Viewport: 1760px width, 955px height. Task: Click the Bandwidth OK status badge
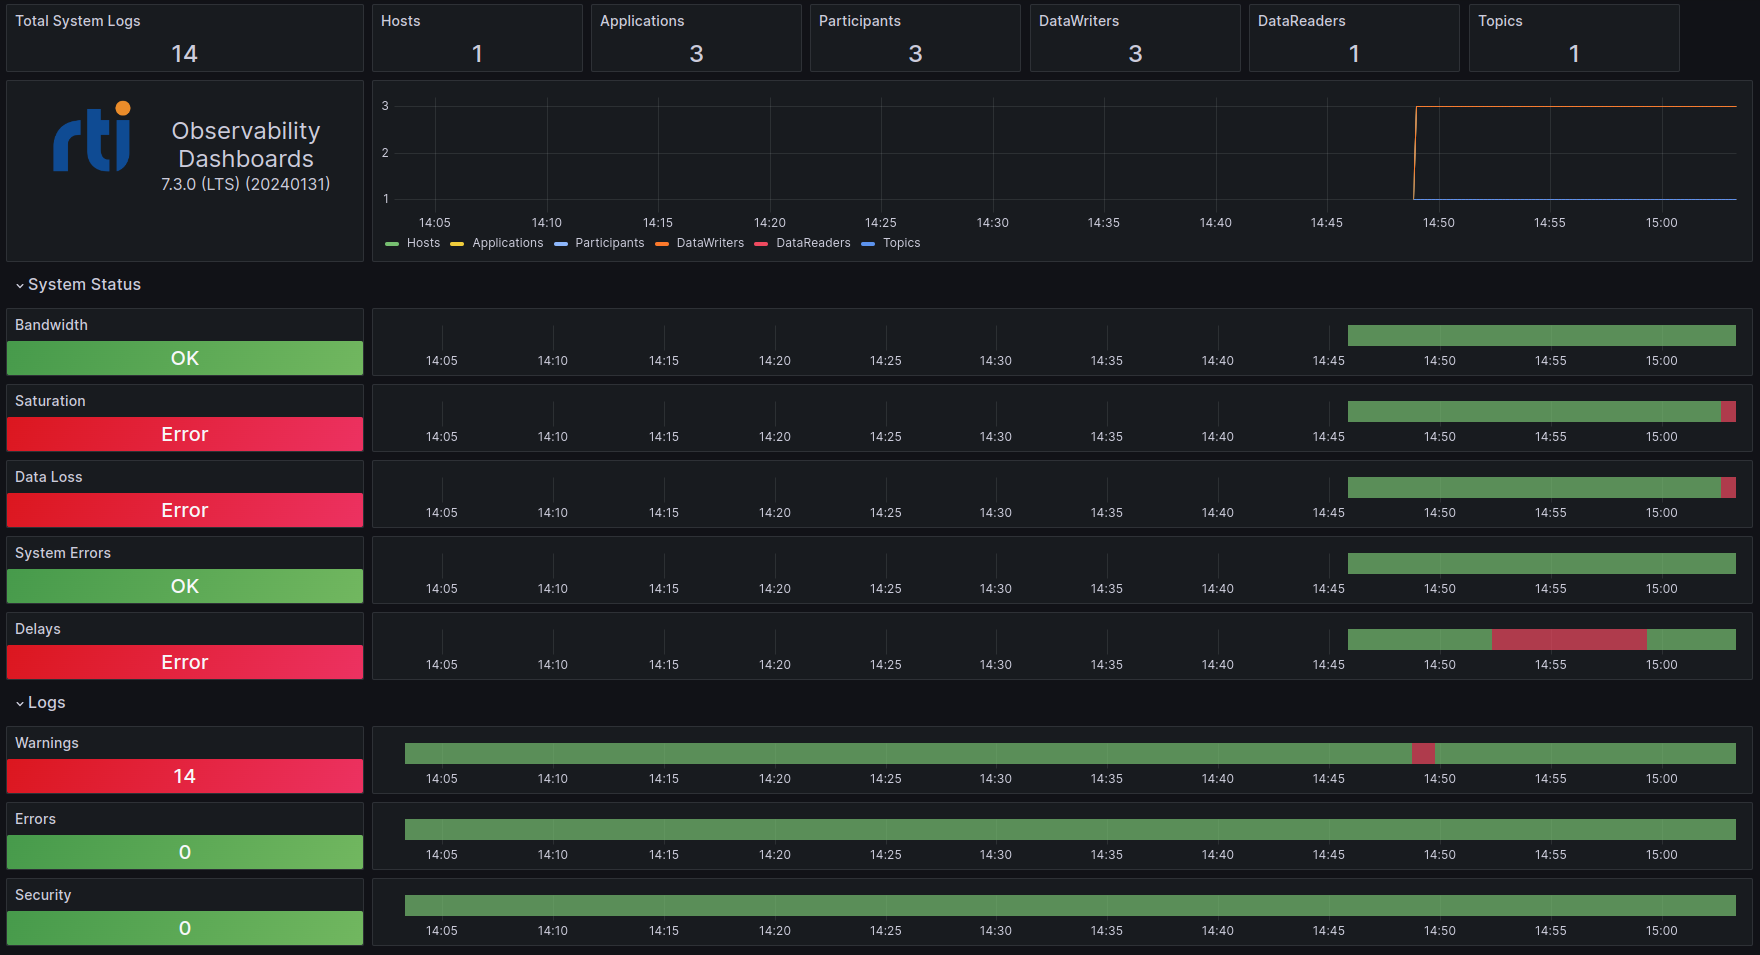tap(184, 358)
